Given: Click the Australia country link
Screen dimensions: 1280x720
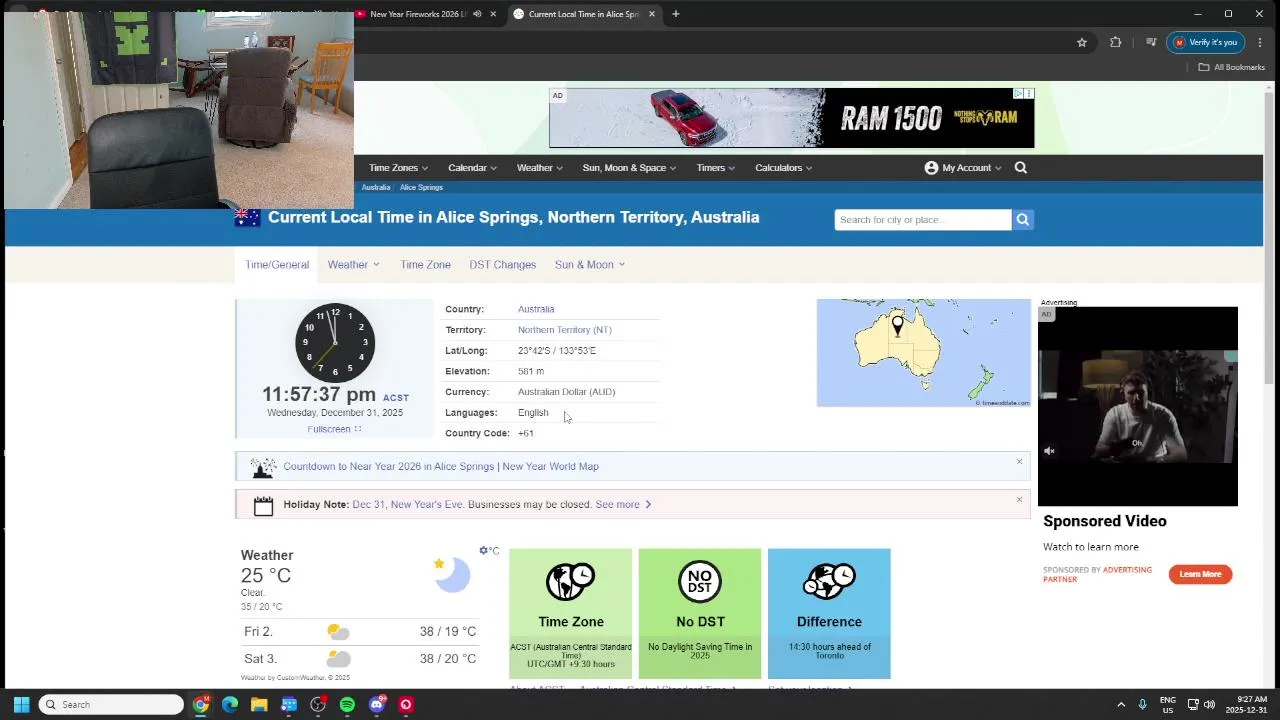Looking at the screenshot, I should [x=536, y=309].
